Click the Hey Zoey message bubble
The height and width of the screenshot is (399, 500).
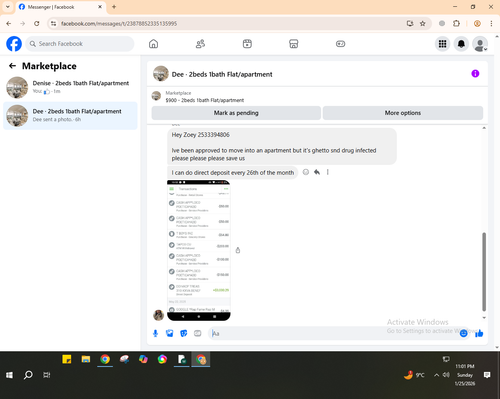[x=282, y=146]
